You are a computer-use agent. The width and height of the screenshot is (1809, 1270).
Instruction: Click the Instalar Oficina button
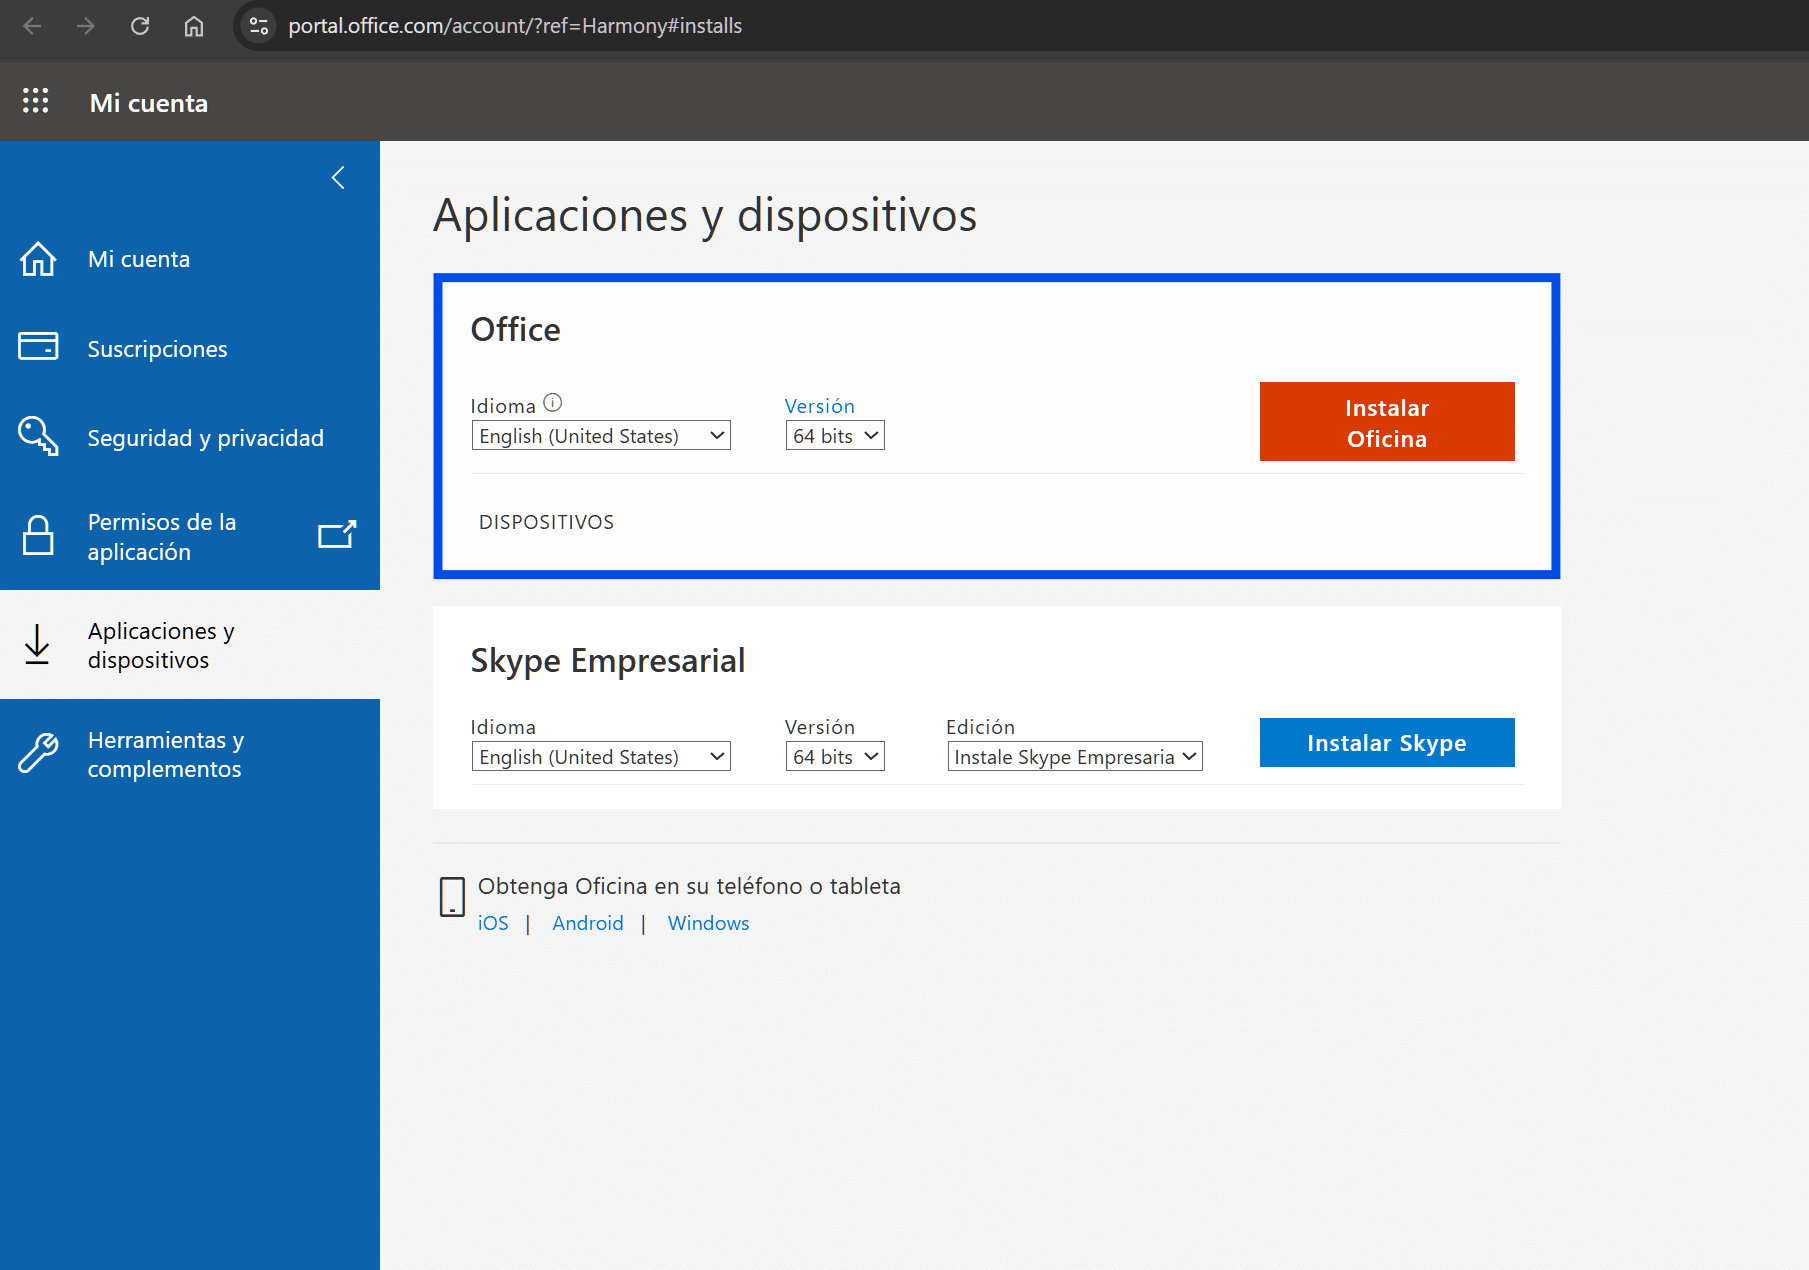pos(1387,422)
